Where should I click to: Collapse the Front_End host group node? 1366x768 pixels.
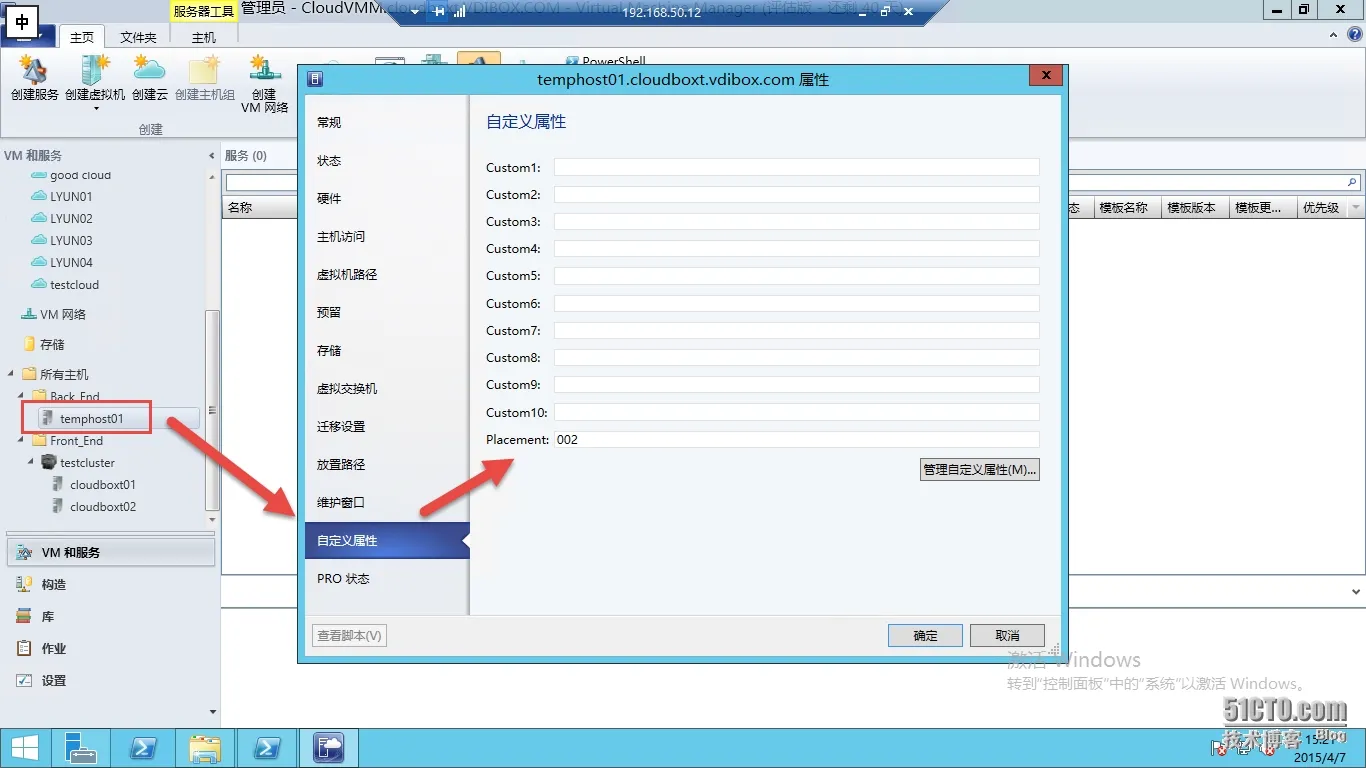coord(23,441)
